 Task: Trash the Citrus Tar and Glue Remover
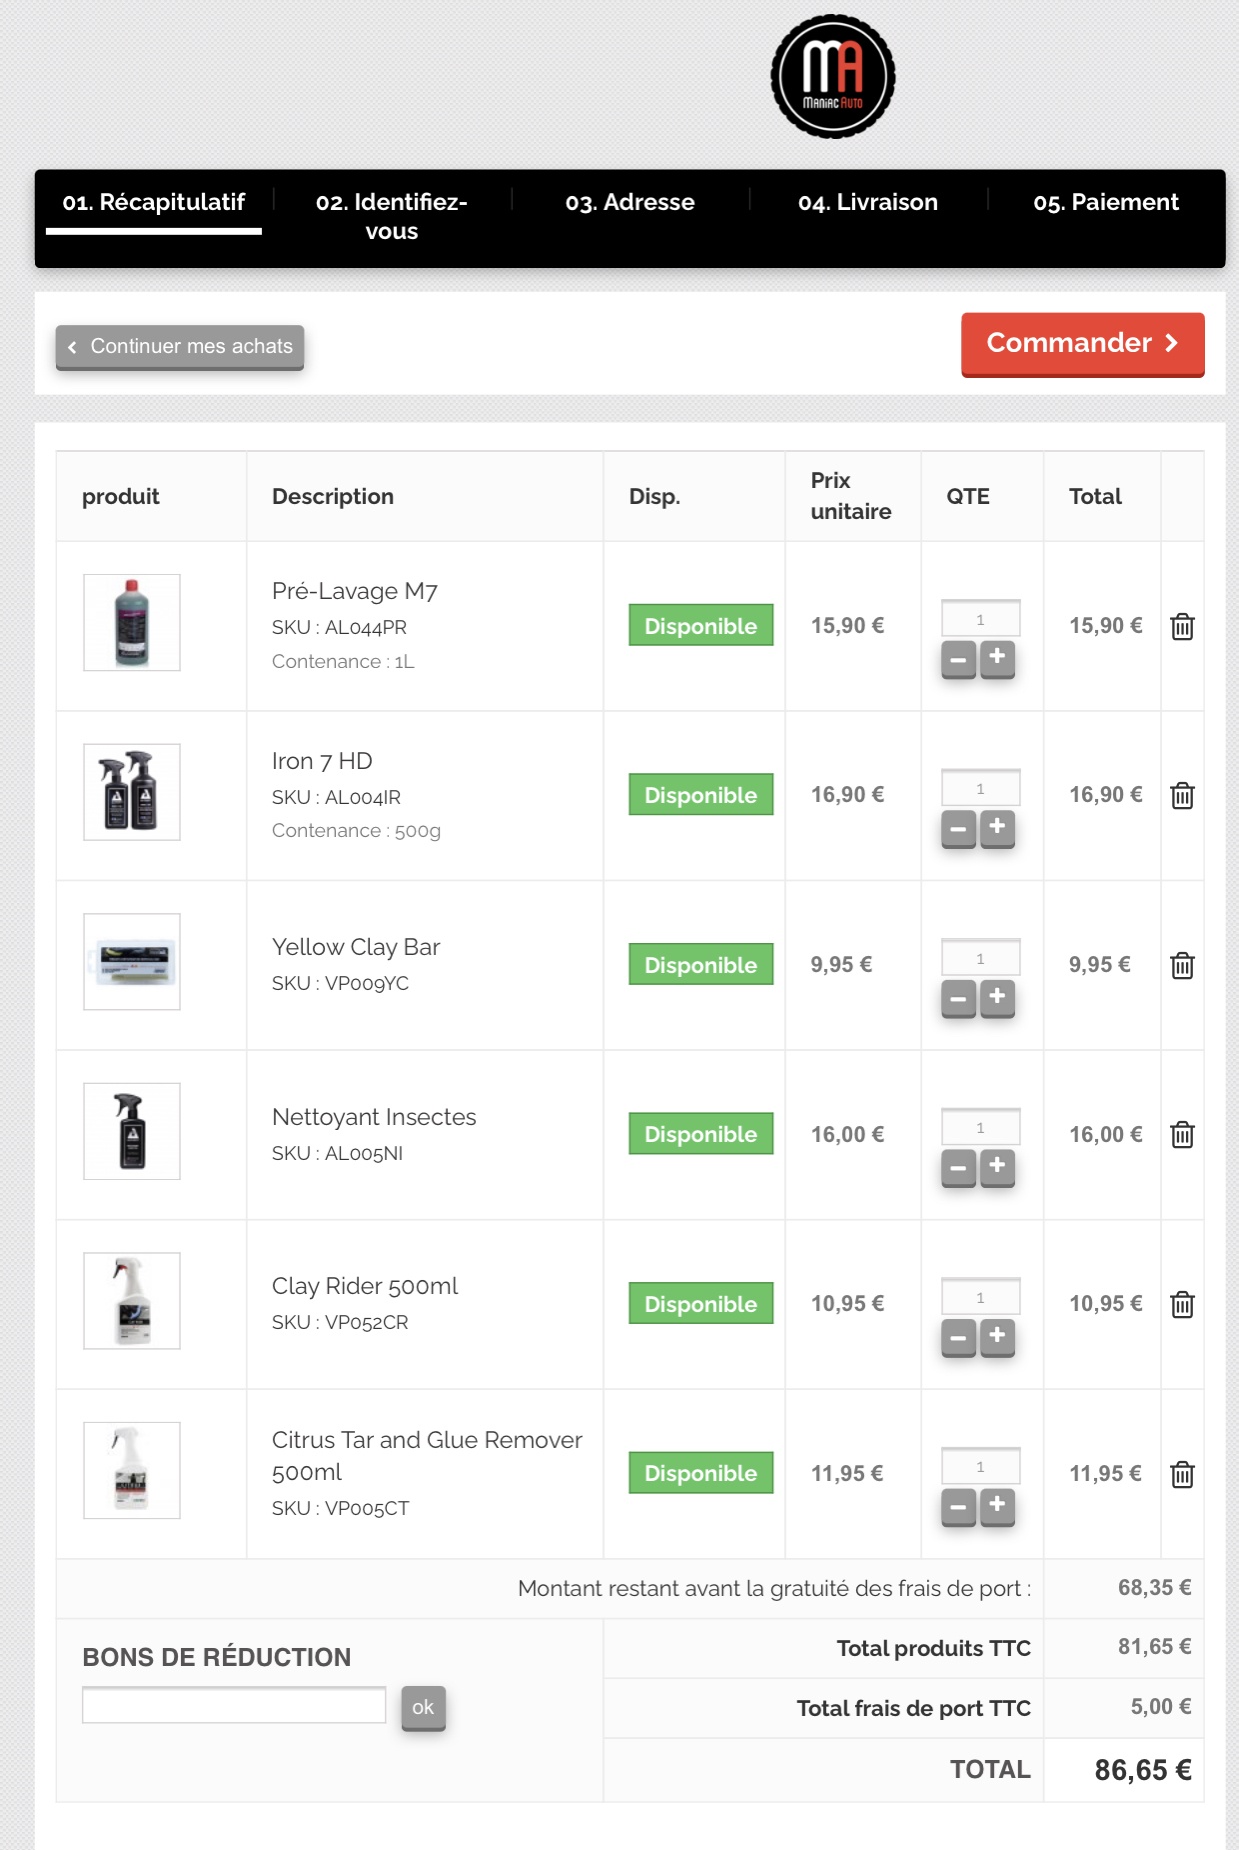click(1182, 1474)
